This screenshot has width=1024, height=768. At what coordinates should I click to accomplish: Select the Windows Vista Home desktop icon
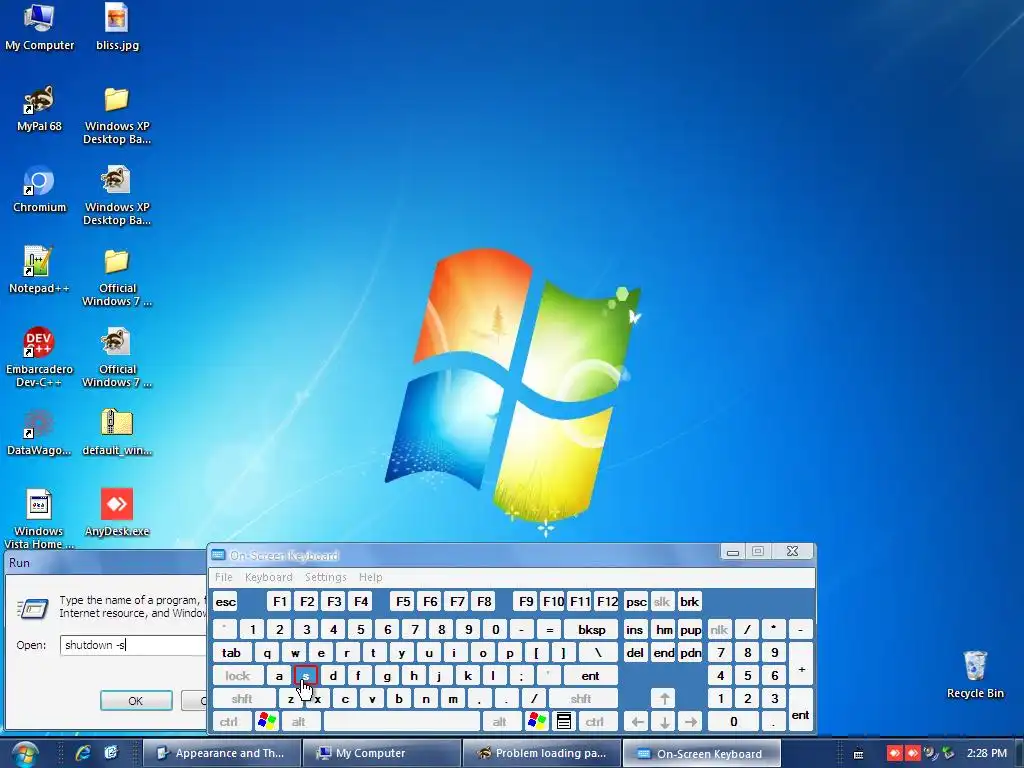tap(39, 519)
